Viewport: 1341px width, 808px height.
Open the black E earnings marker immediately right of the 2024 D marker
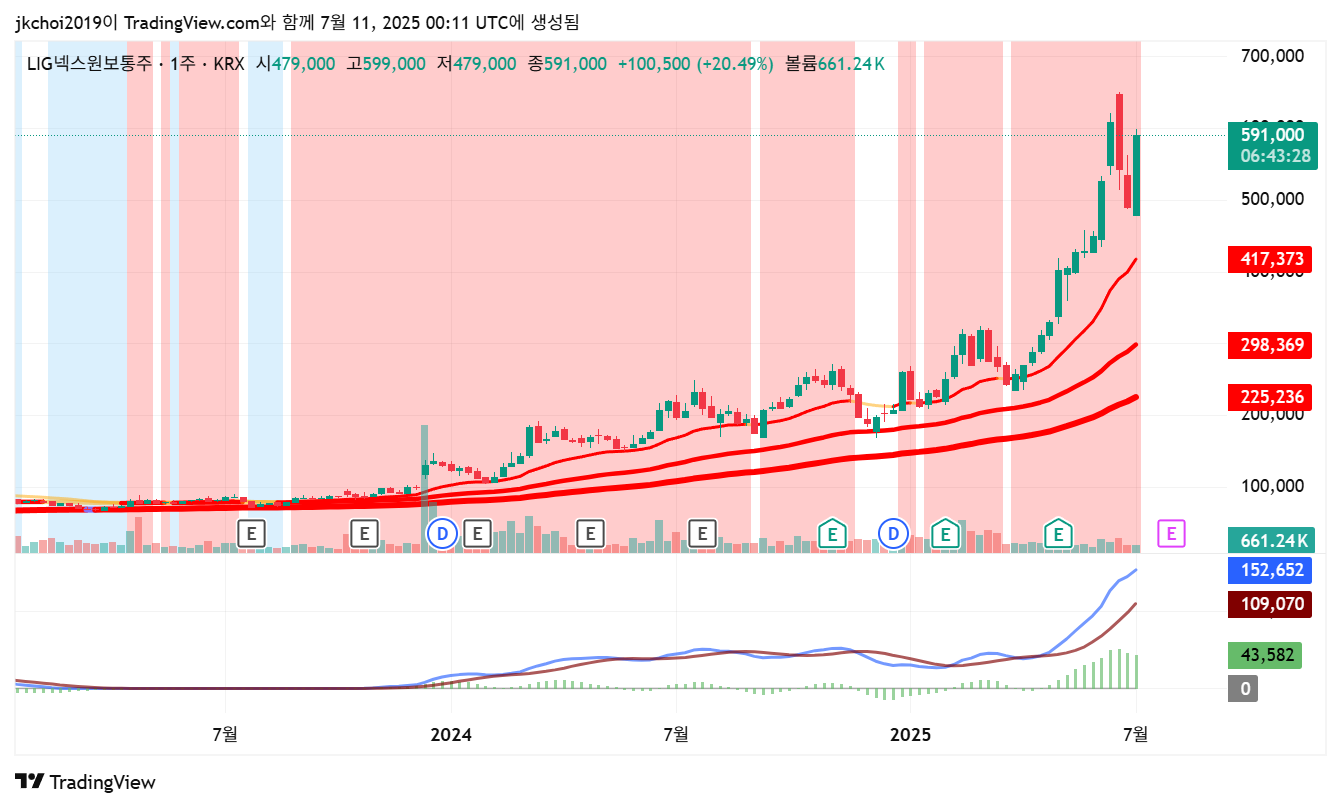[x=478, y=533]
